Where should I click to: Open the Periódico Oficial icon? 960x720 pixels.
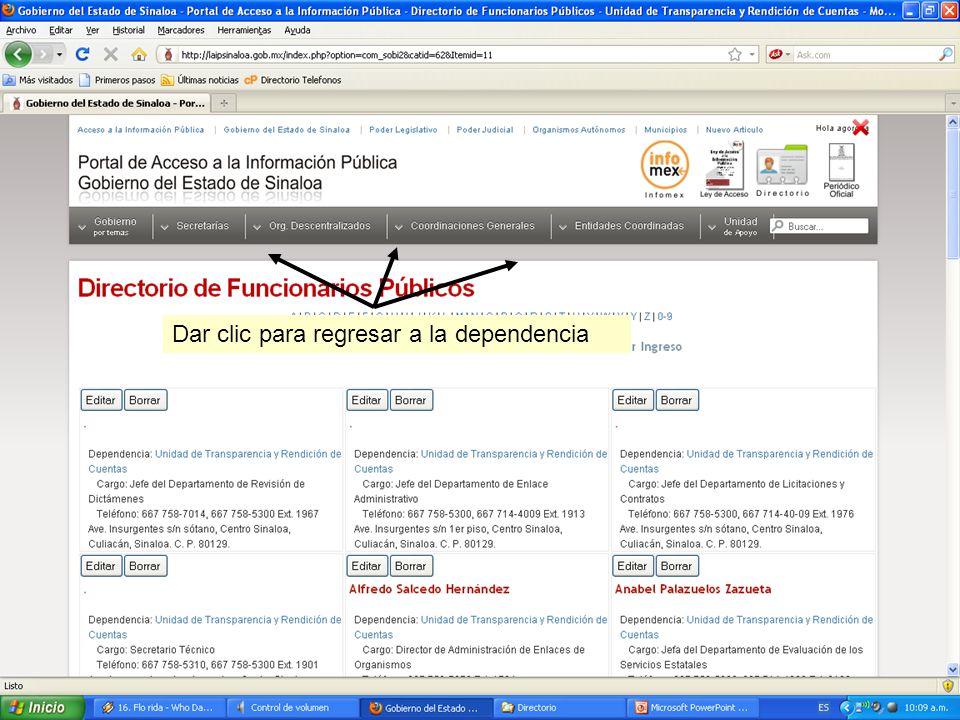coord(841,170)
